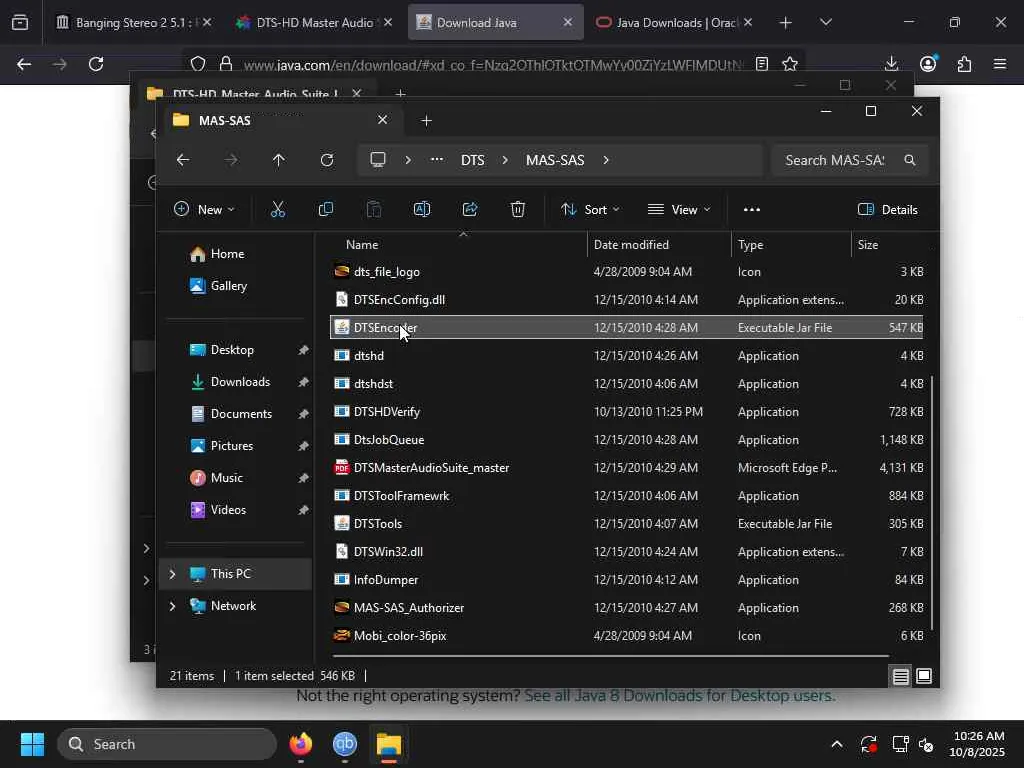The width and height of the screenshot is (1024, 768).
Task: Click the Windows taskbar Search box
Action: pos(168,744)
